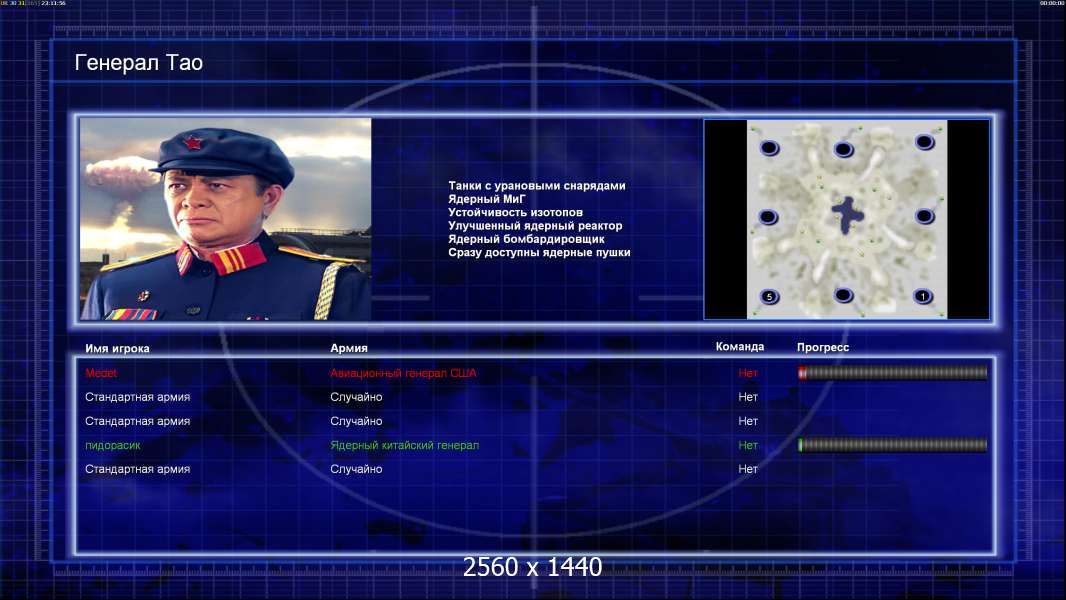The image size is (1066, 600).
Task: Select the top-left start position marker
Action: coord(769,147)
